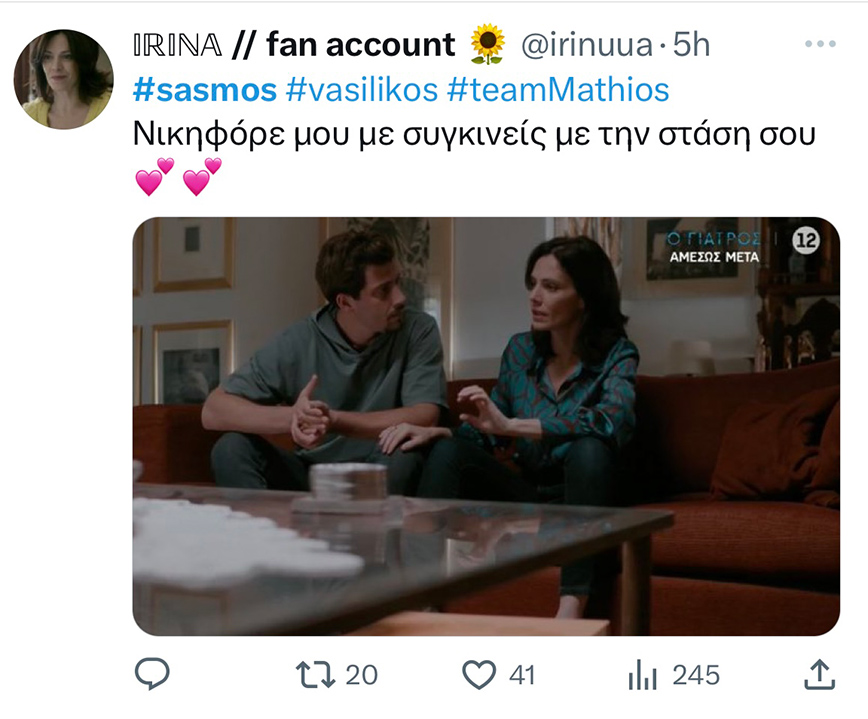Open the 5h timestamp of the tweet
The width and height of the screenshot is (868, 719).
coord(691,45)
